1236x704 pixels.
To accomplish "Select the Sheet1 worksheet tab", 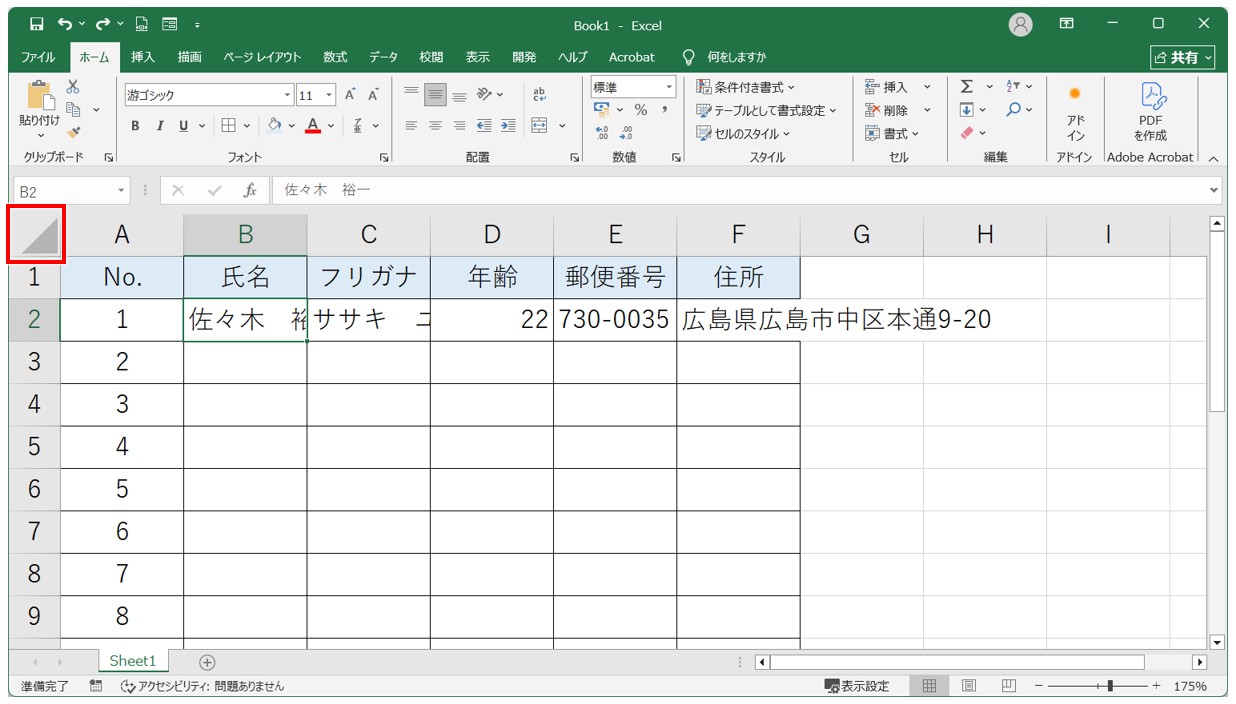I will click(x=133, y=661).
